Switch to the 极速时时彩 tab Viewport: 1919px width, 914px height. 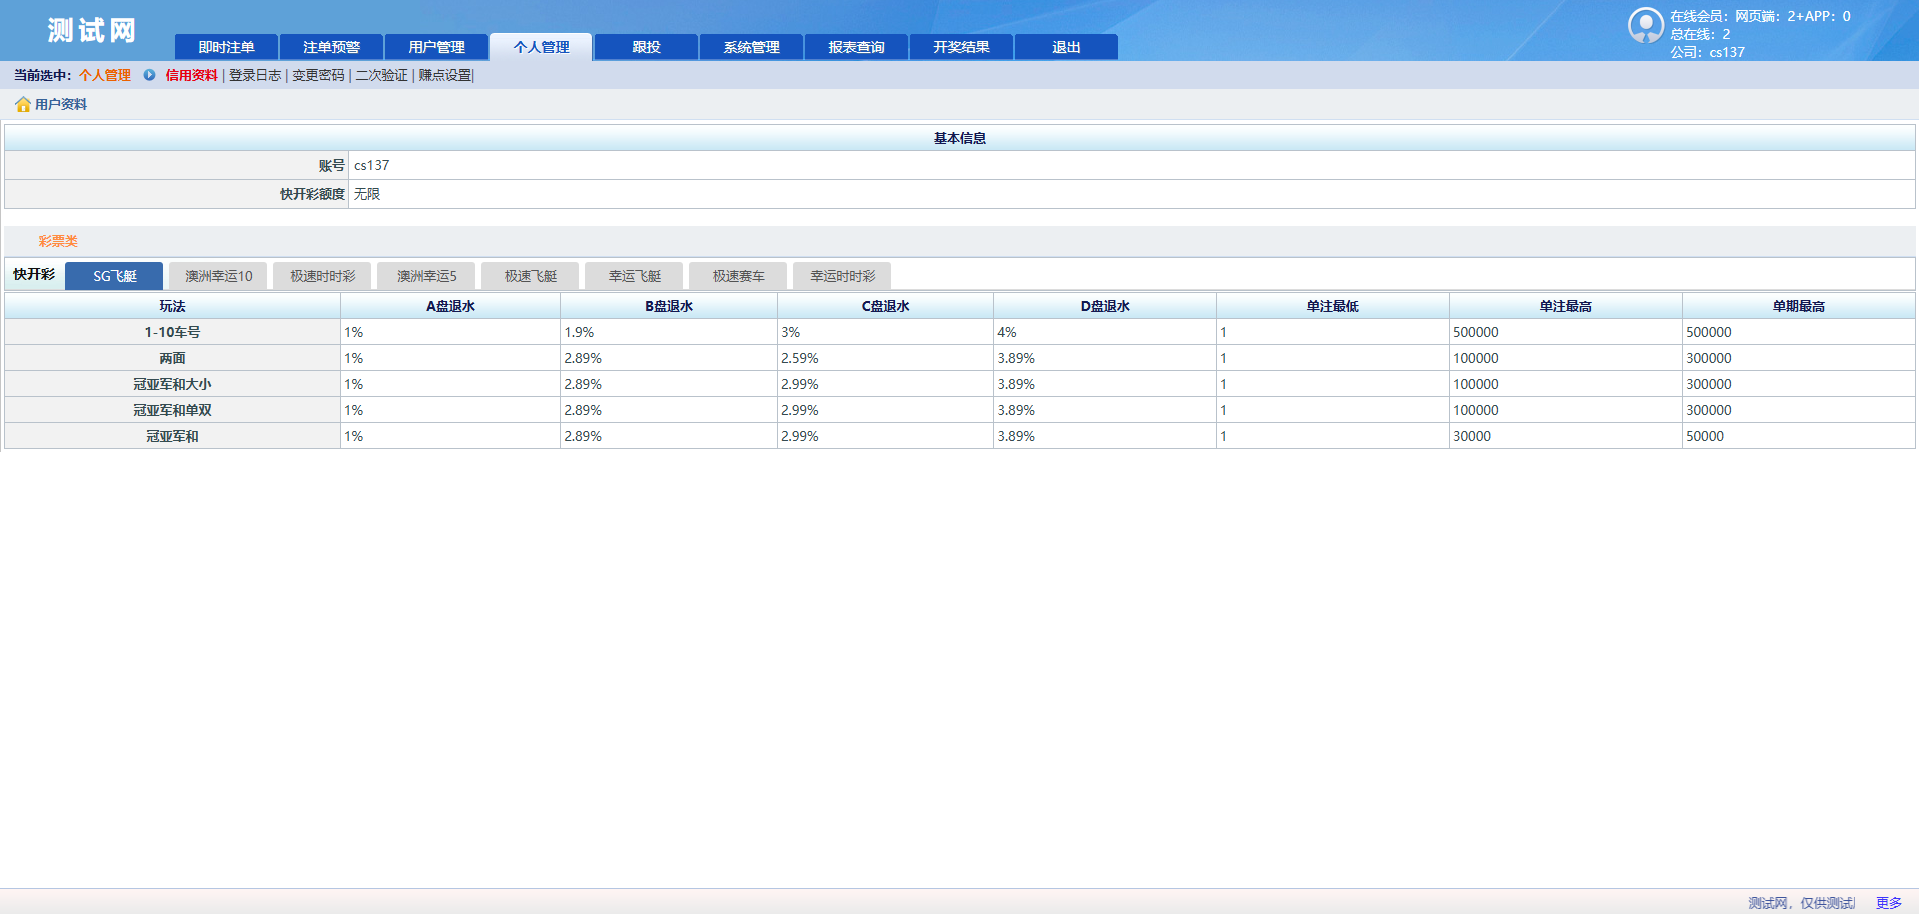[322, 276]
